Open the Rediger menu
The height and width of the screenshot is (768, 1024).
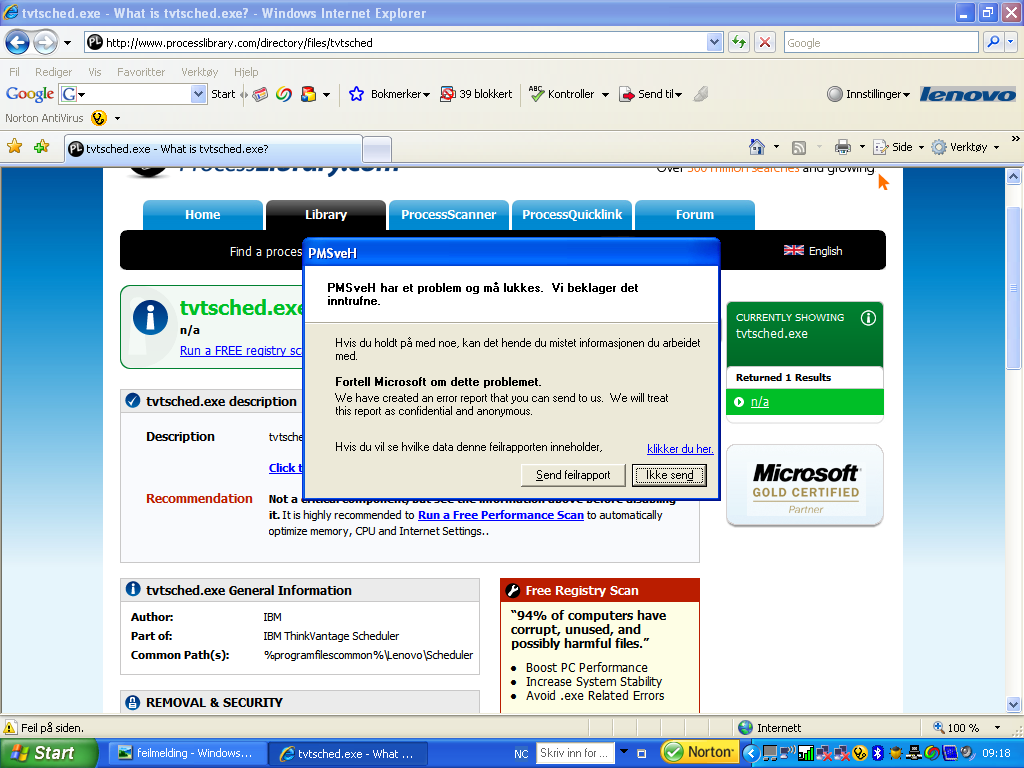(54, 72)
